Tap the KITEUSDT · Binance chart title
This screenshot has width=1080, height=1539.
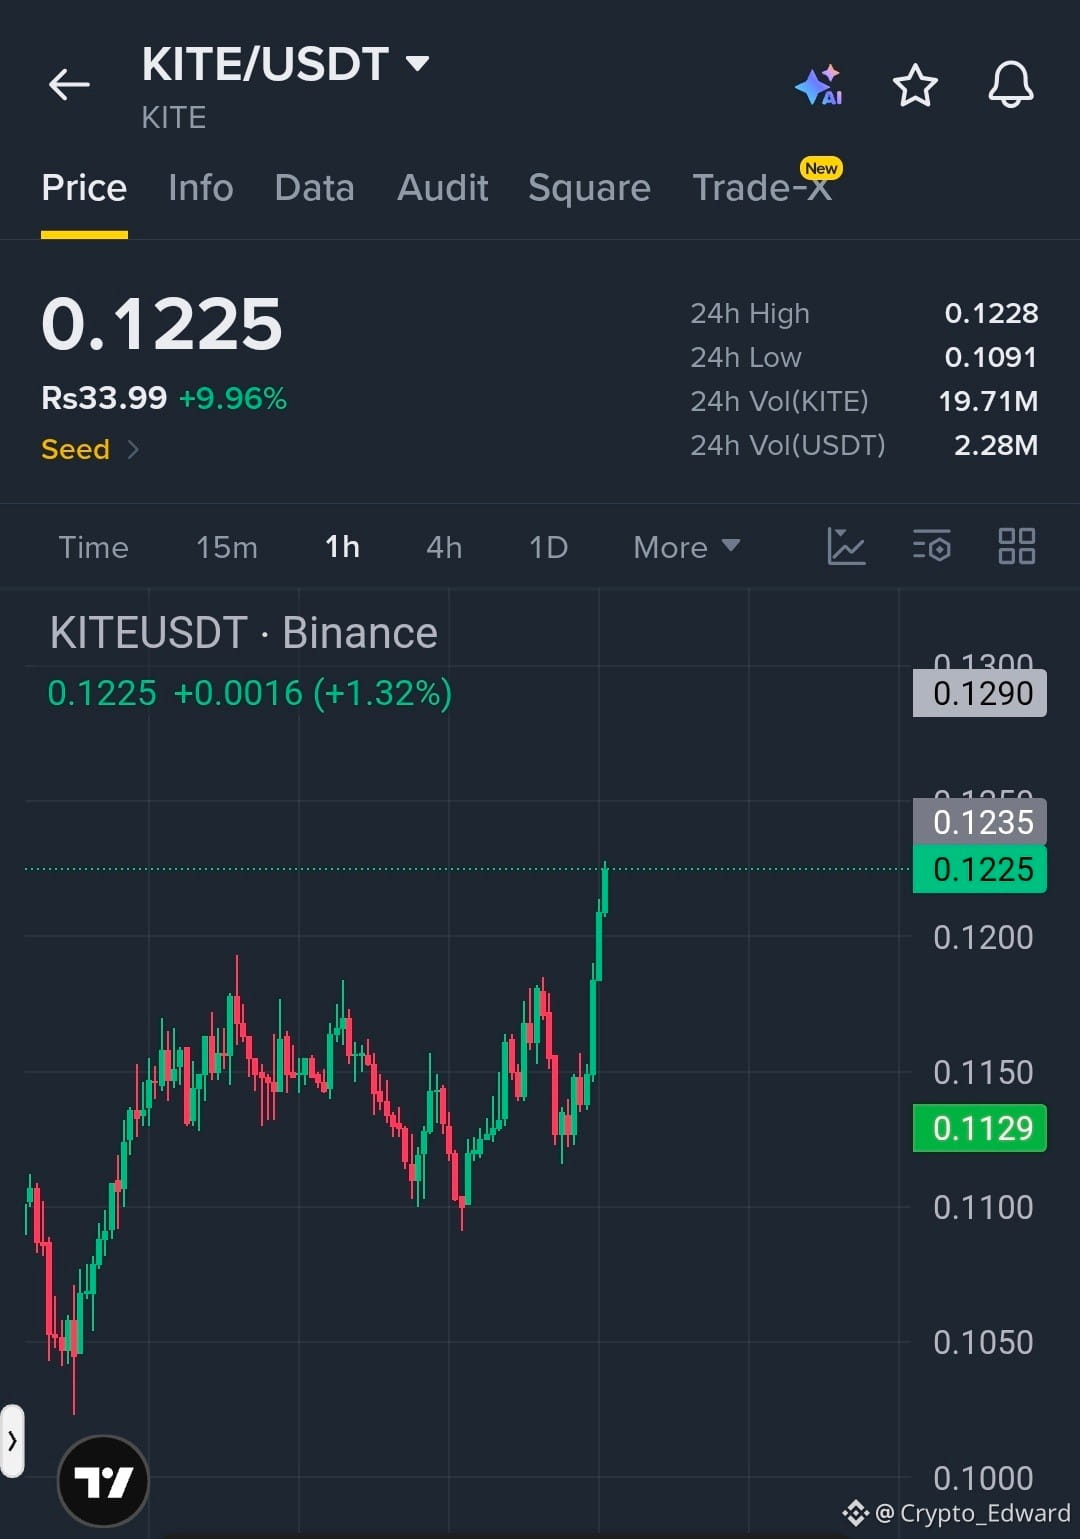click(243, 633)
